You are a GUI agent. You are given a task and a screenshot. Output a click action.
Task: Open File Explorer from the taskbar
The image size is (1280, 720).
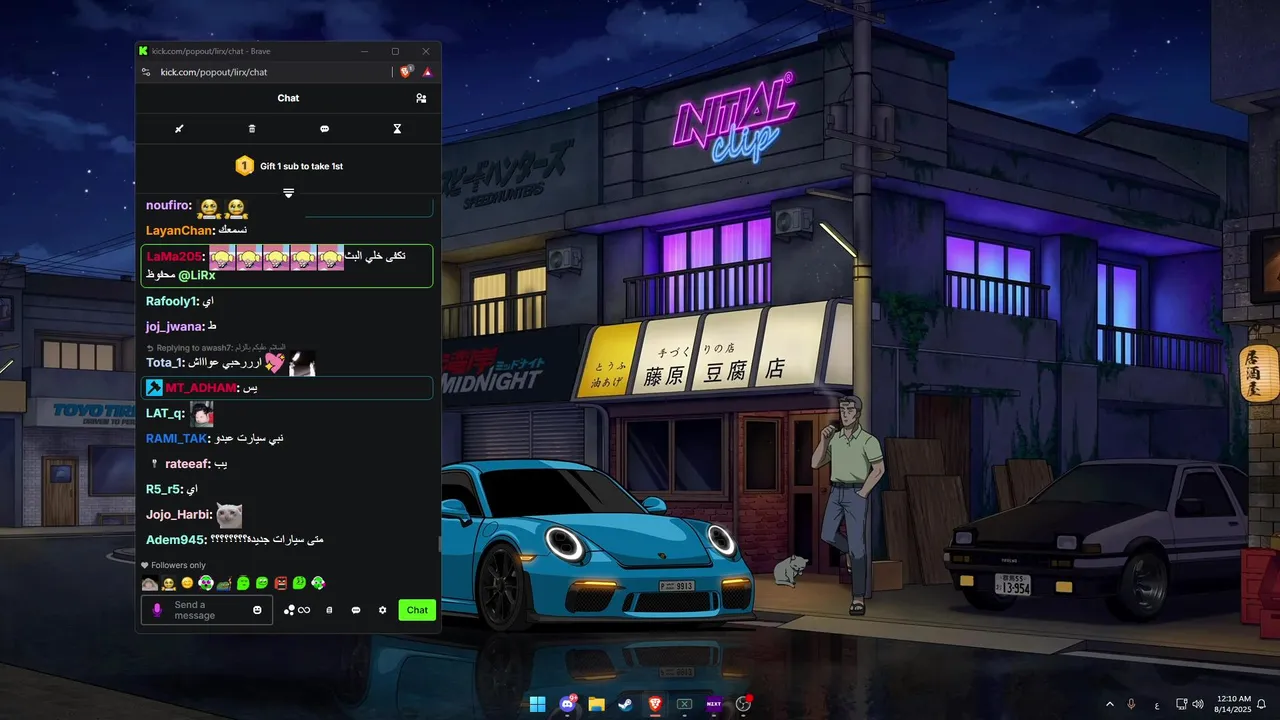tap(596, 704)
